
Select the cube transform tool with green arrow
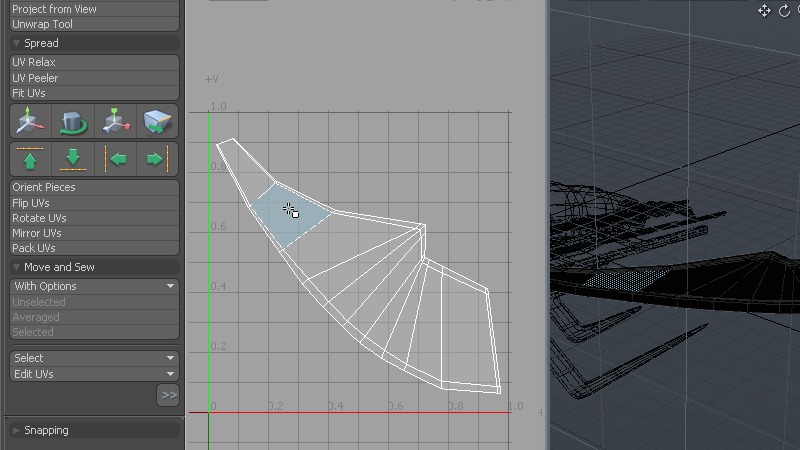click(x=158, y=121)
